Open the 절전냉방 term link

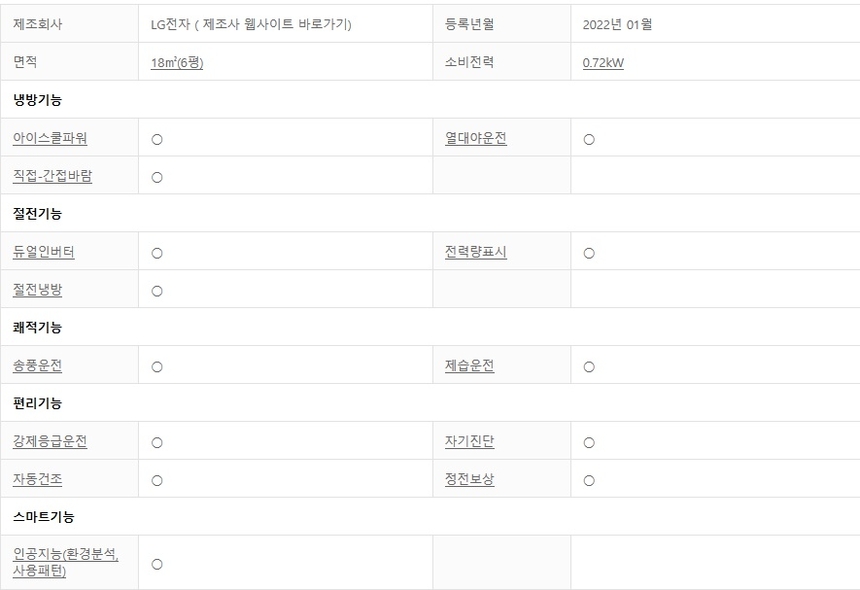click(38, 290)
